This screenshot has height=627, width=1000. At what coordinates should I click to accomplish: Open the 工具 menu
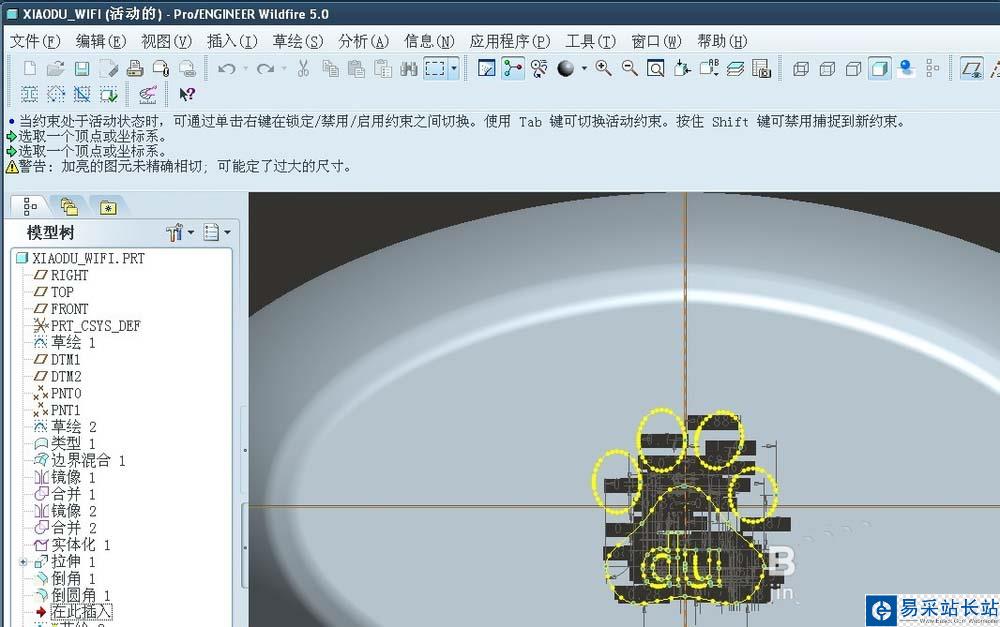coord(591,41)
